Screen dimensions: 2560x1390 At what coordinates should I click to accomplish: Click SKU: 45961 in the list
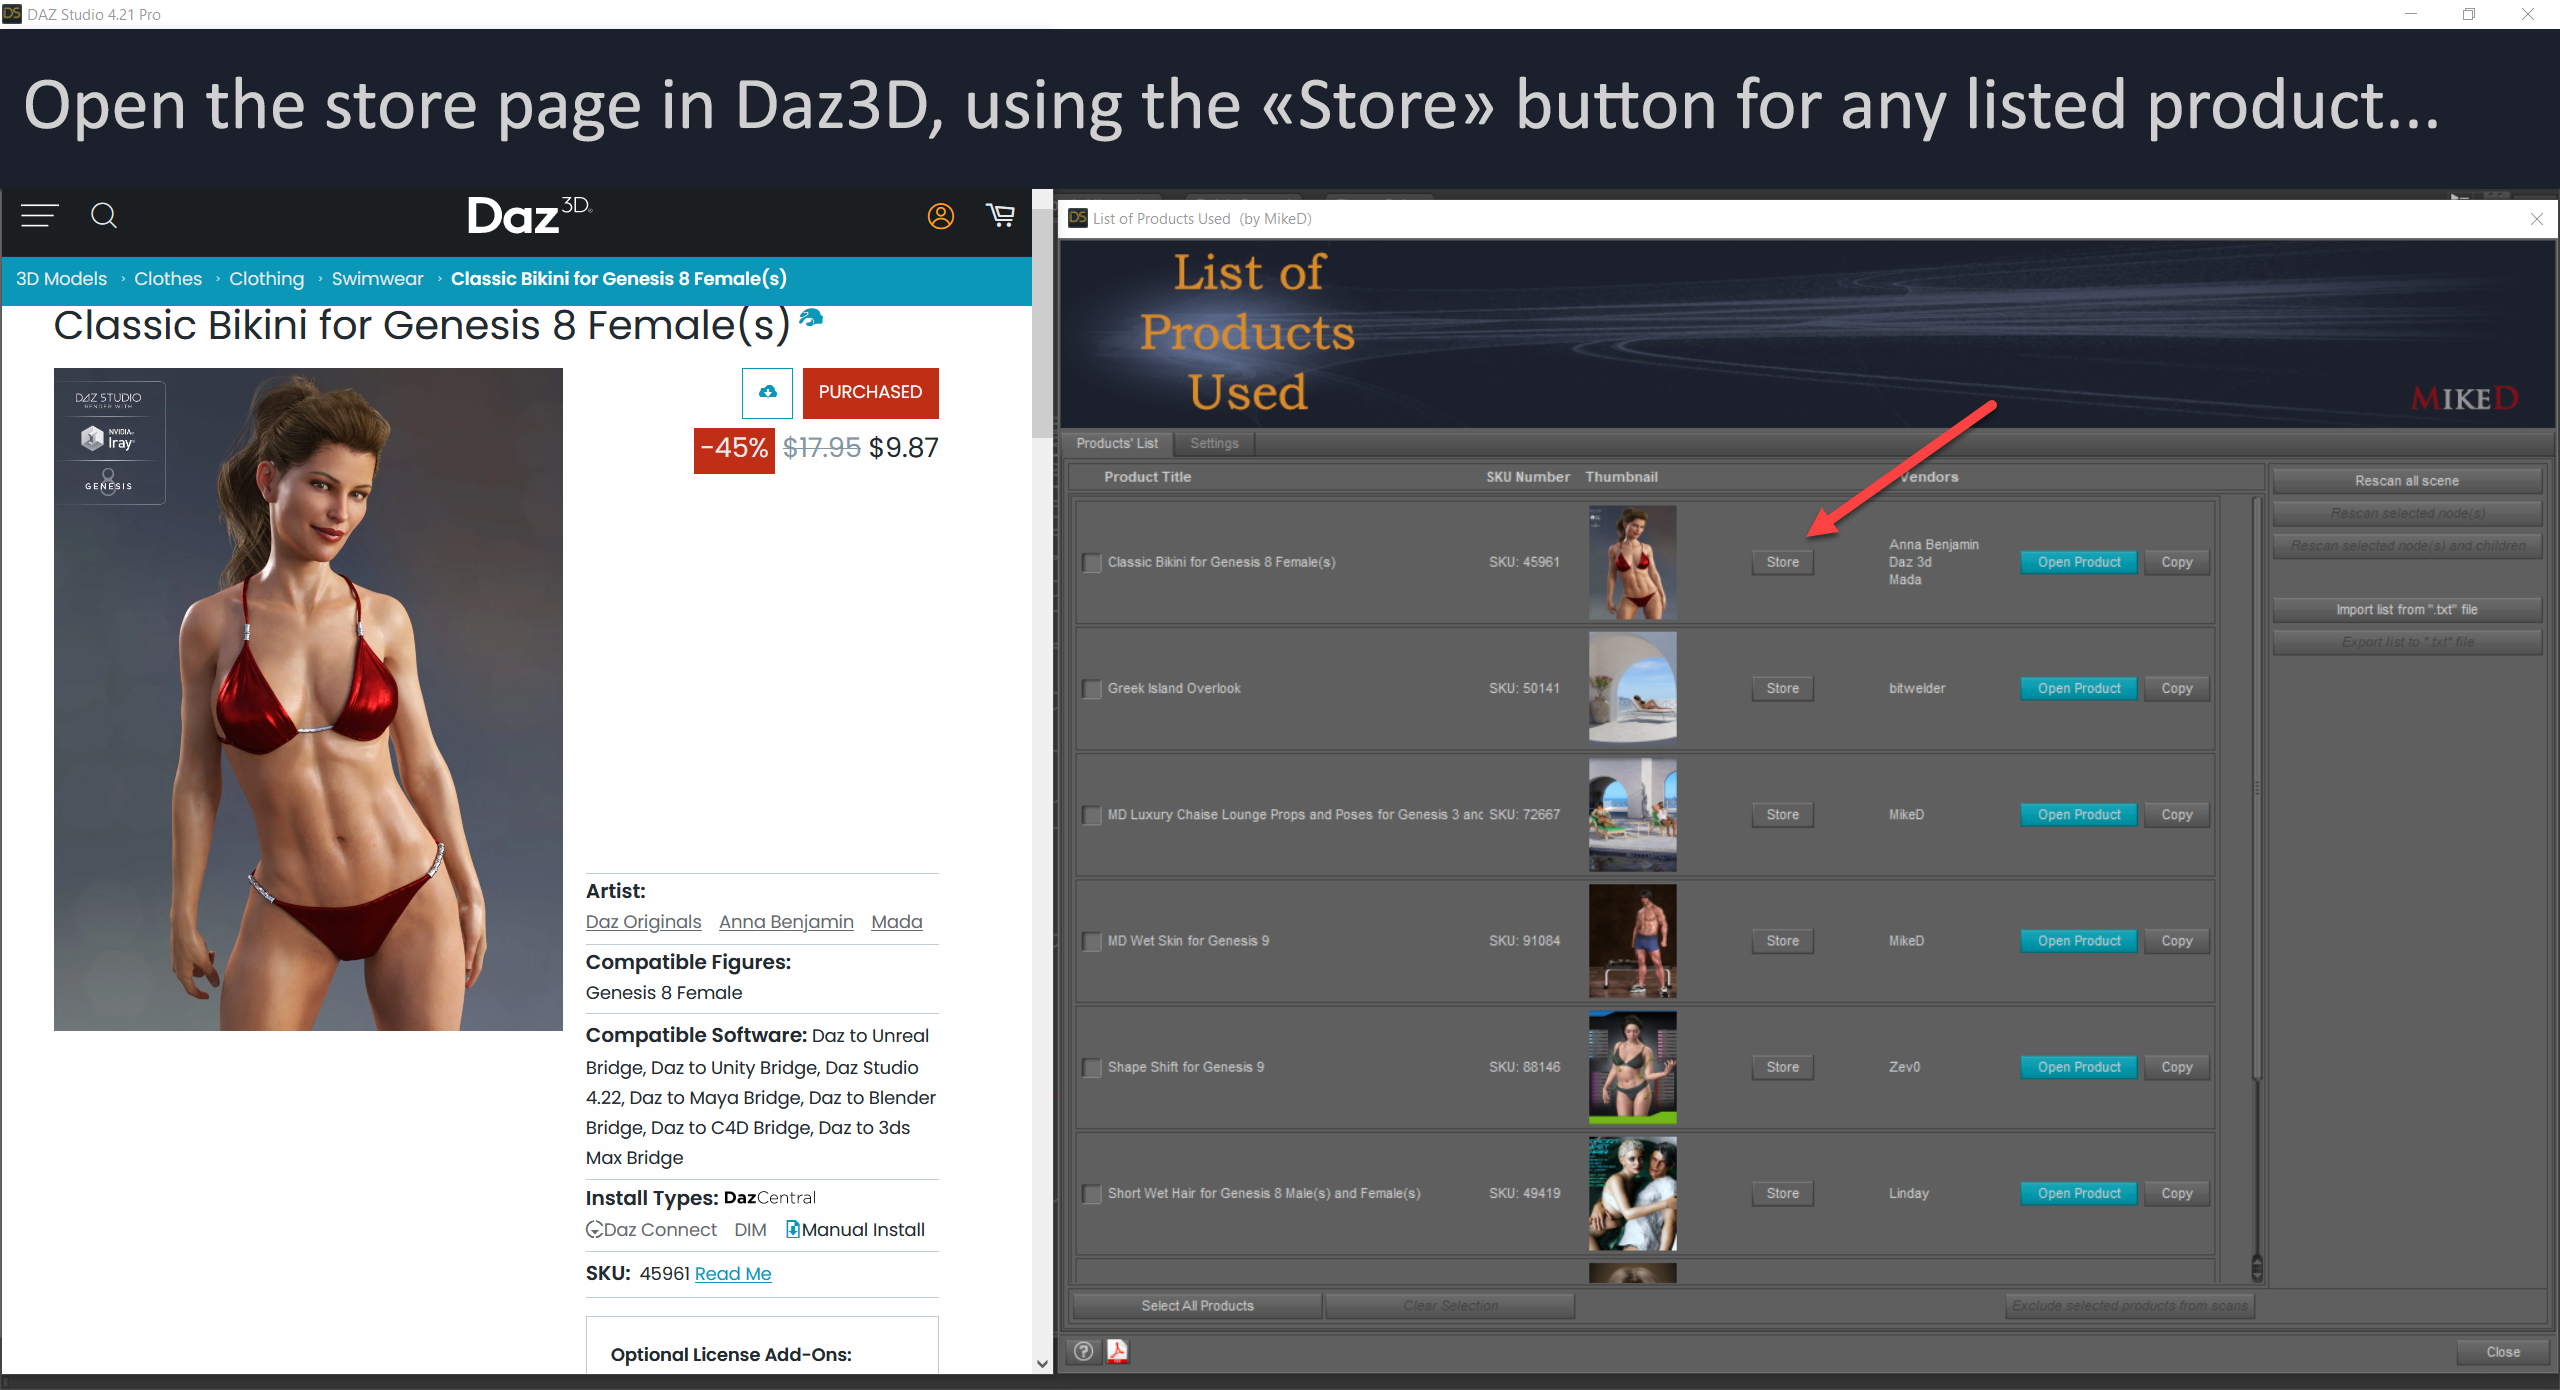click(x=1524, y=562)
